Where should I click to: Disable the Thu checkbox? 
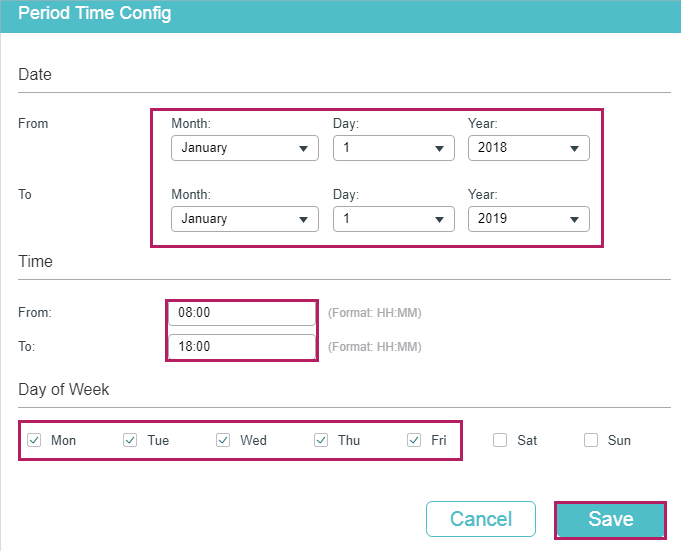coord(321,440)
